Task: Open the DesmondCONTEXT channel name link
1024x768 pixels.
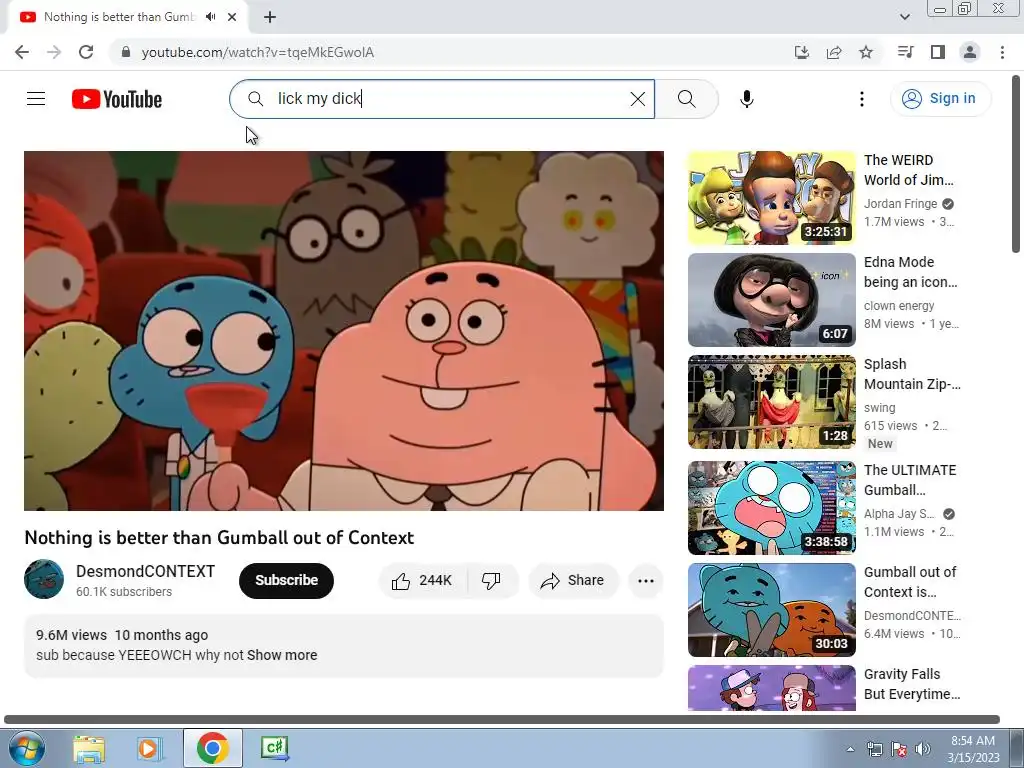Action: tap(145, 571)
